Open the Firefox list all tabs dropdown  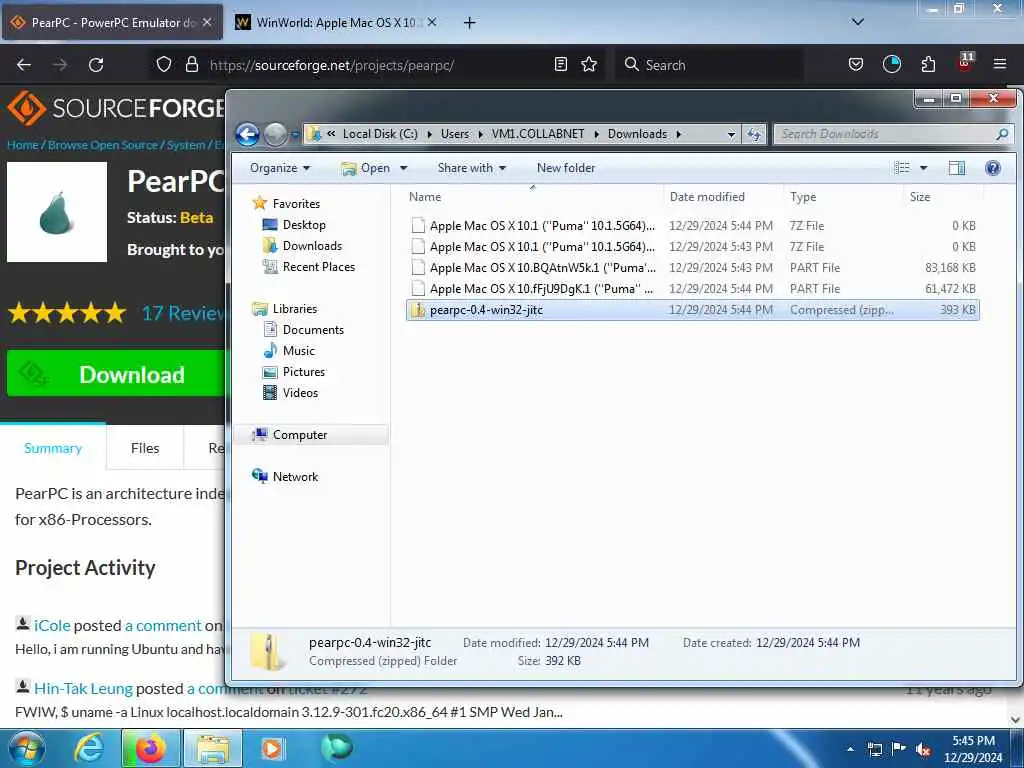[x=858, y=22]
